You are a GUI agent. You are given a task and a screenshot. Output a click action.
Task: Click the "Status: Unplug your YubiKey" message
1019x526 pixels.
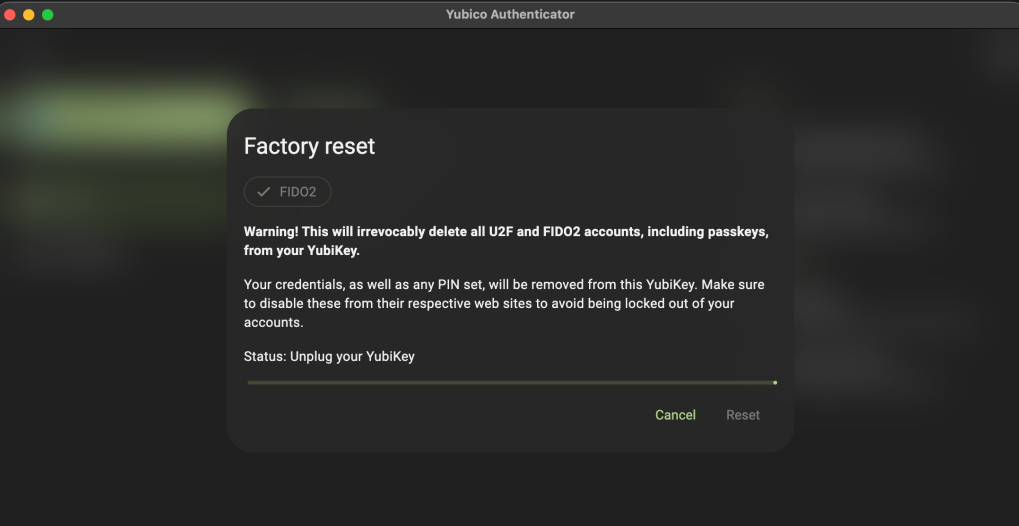tap(329, 357)
